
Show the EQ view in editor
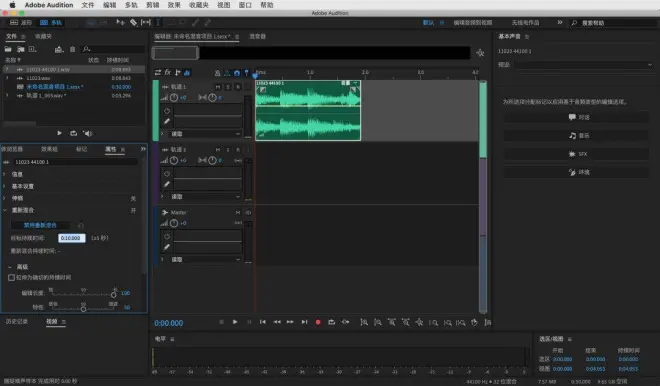pos(187,72)
